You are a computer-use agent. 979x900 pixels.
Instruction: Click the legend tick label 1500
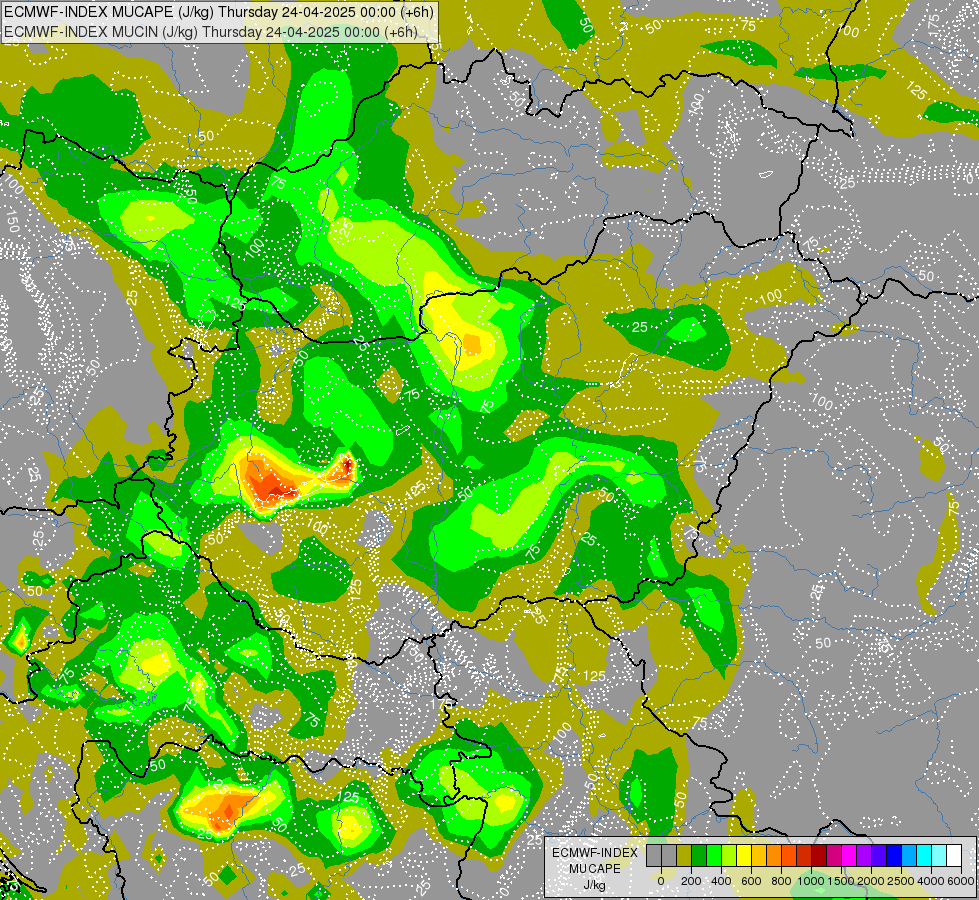point(842,881)
